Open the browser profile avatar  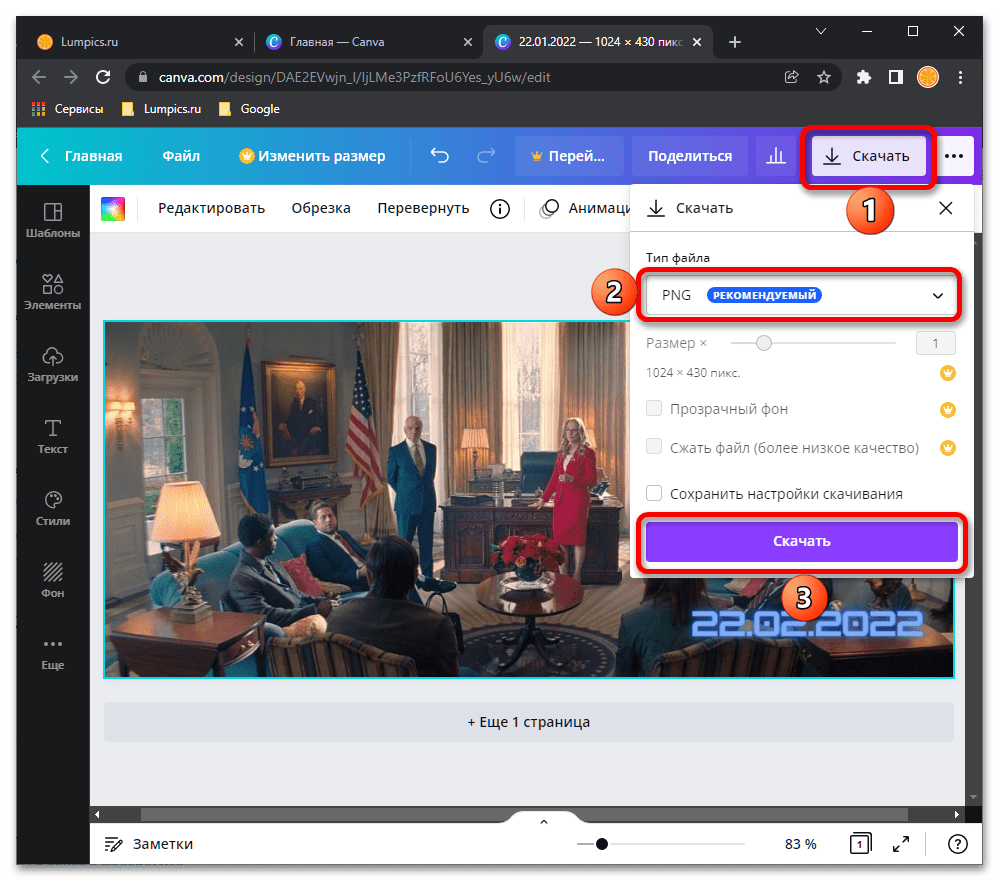928,77
